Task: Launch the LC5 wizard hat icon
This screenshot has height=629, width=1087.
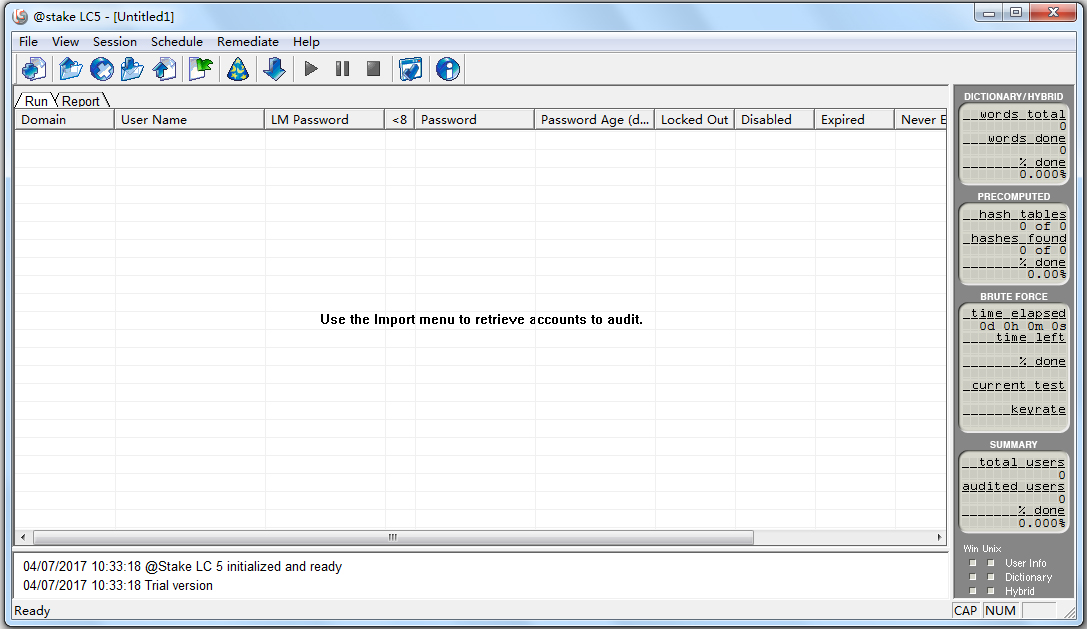Action: pyautogui.click(x=237, y=69)
